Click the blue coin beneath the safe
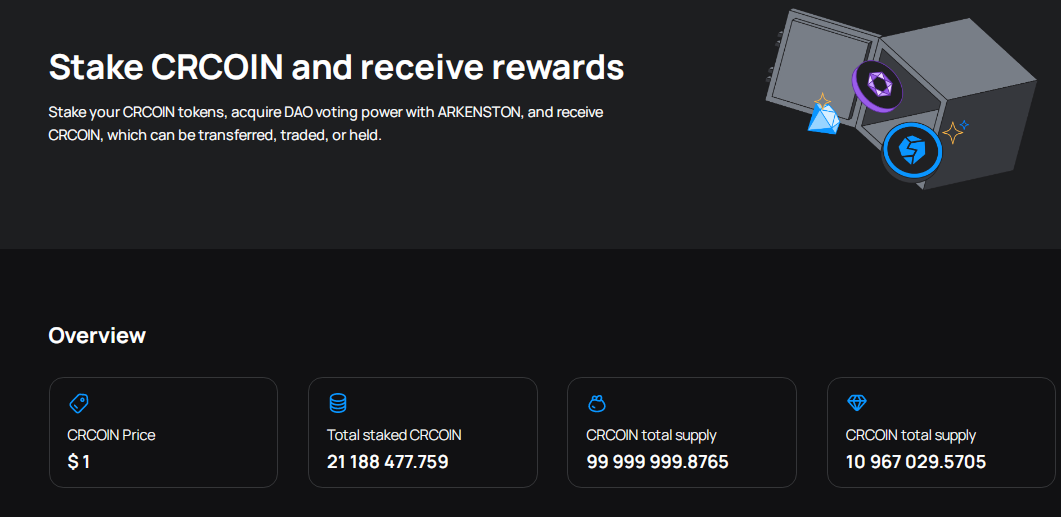 [x=911, y=152]
